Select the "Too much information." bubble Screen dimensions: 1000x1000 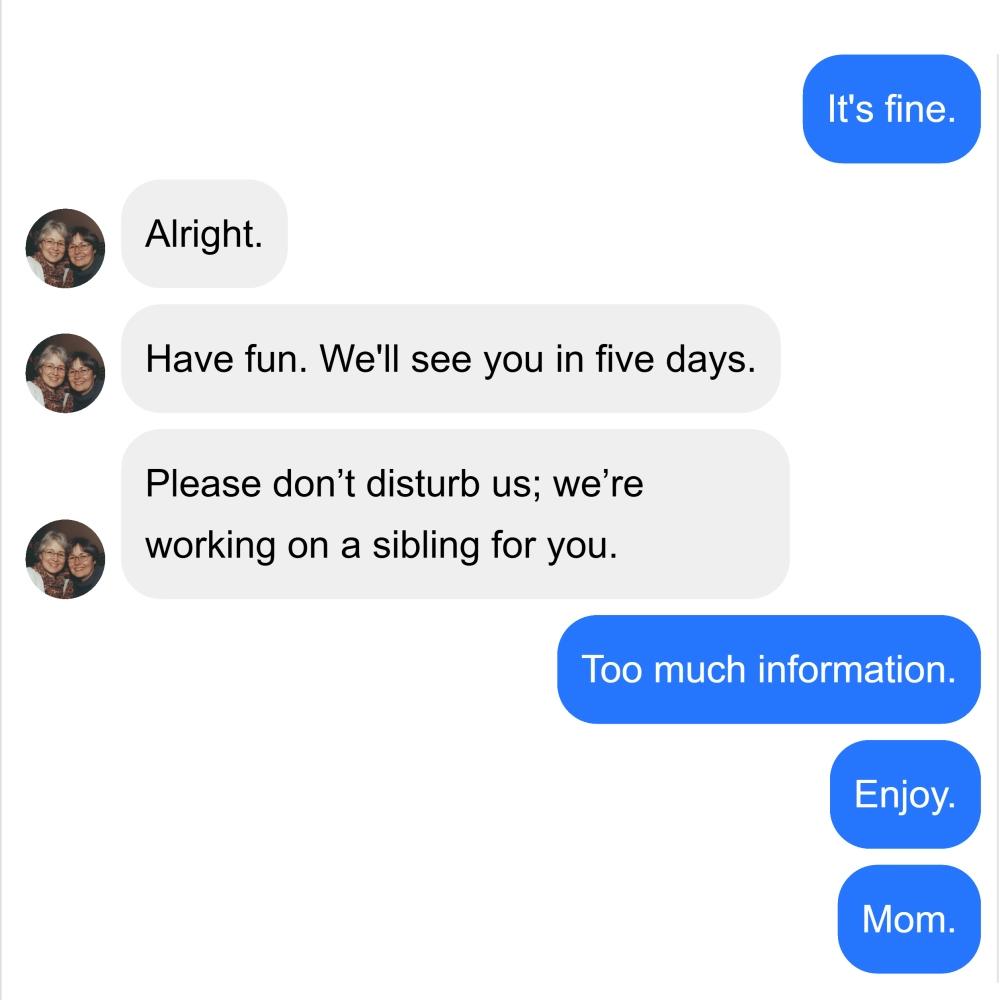[769, 670]
